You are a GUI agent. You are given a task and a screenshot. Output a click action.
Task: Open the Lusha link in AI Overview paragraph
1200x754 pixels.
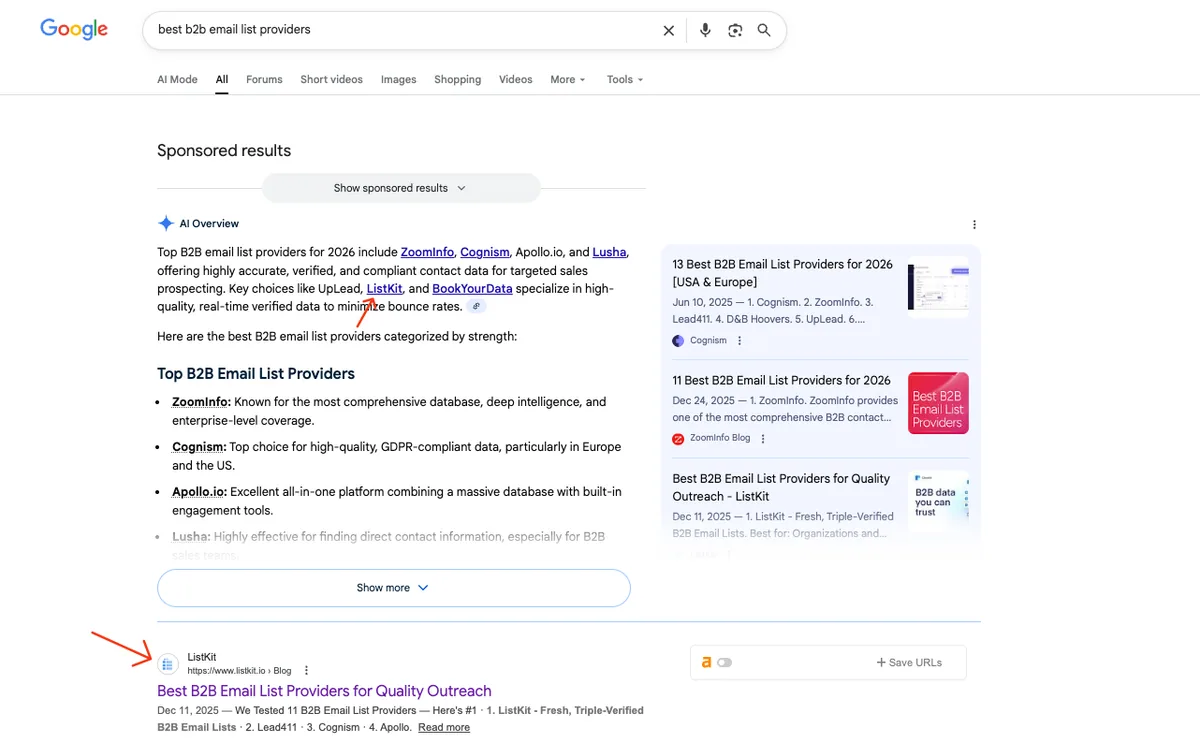click(x=610, y=252)
